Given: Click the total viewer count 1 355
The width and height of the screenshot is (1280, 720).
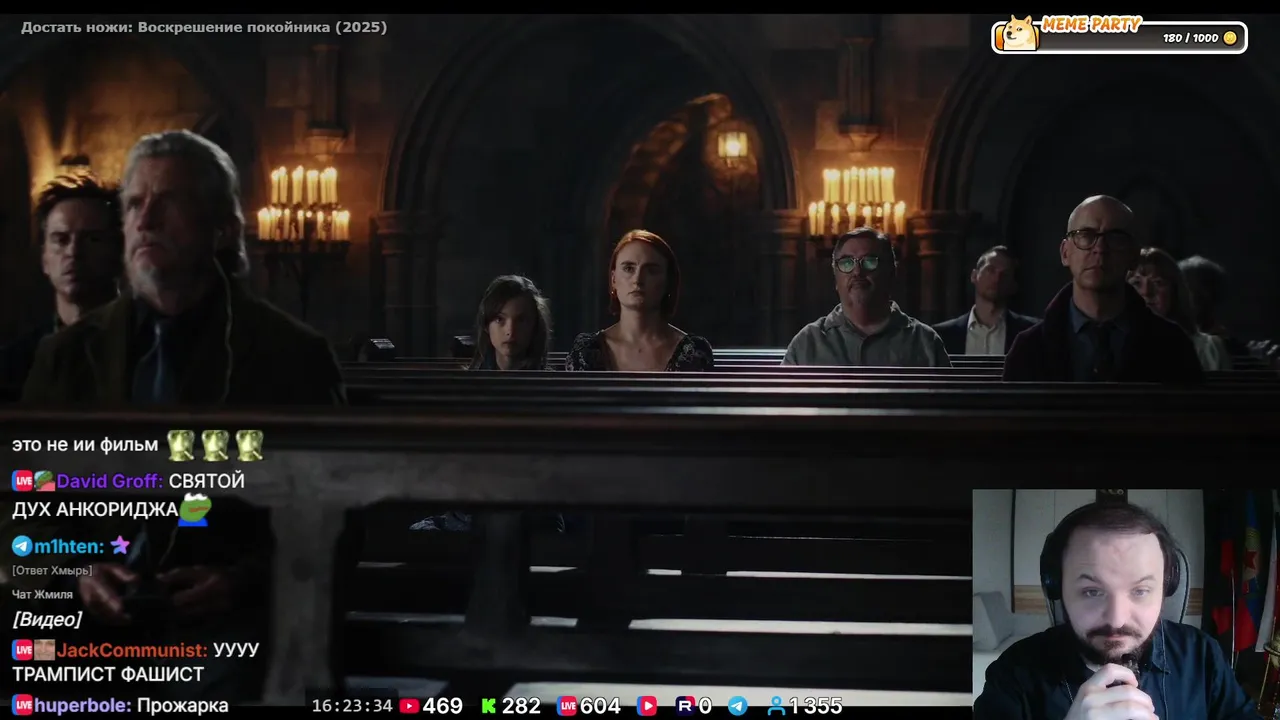Looking at the screenshot, I should click(816, 706).
